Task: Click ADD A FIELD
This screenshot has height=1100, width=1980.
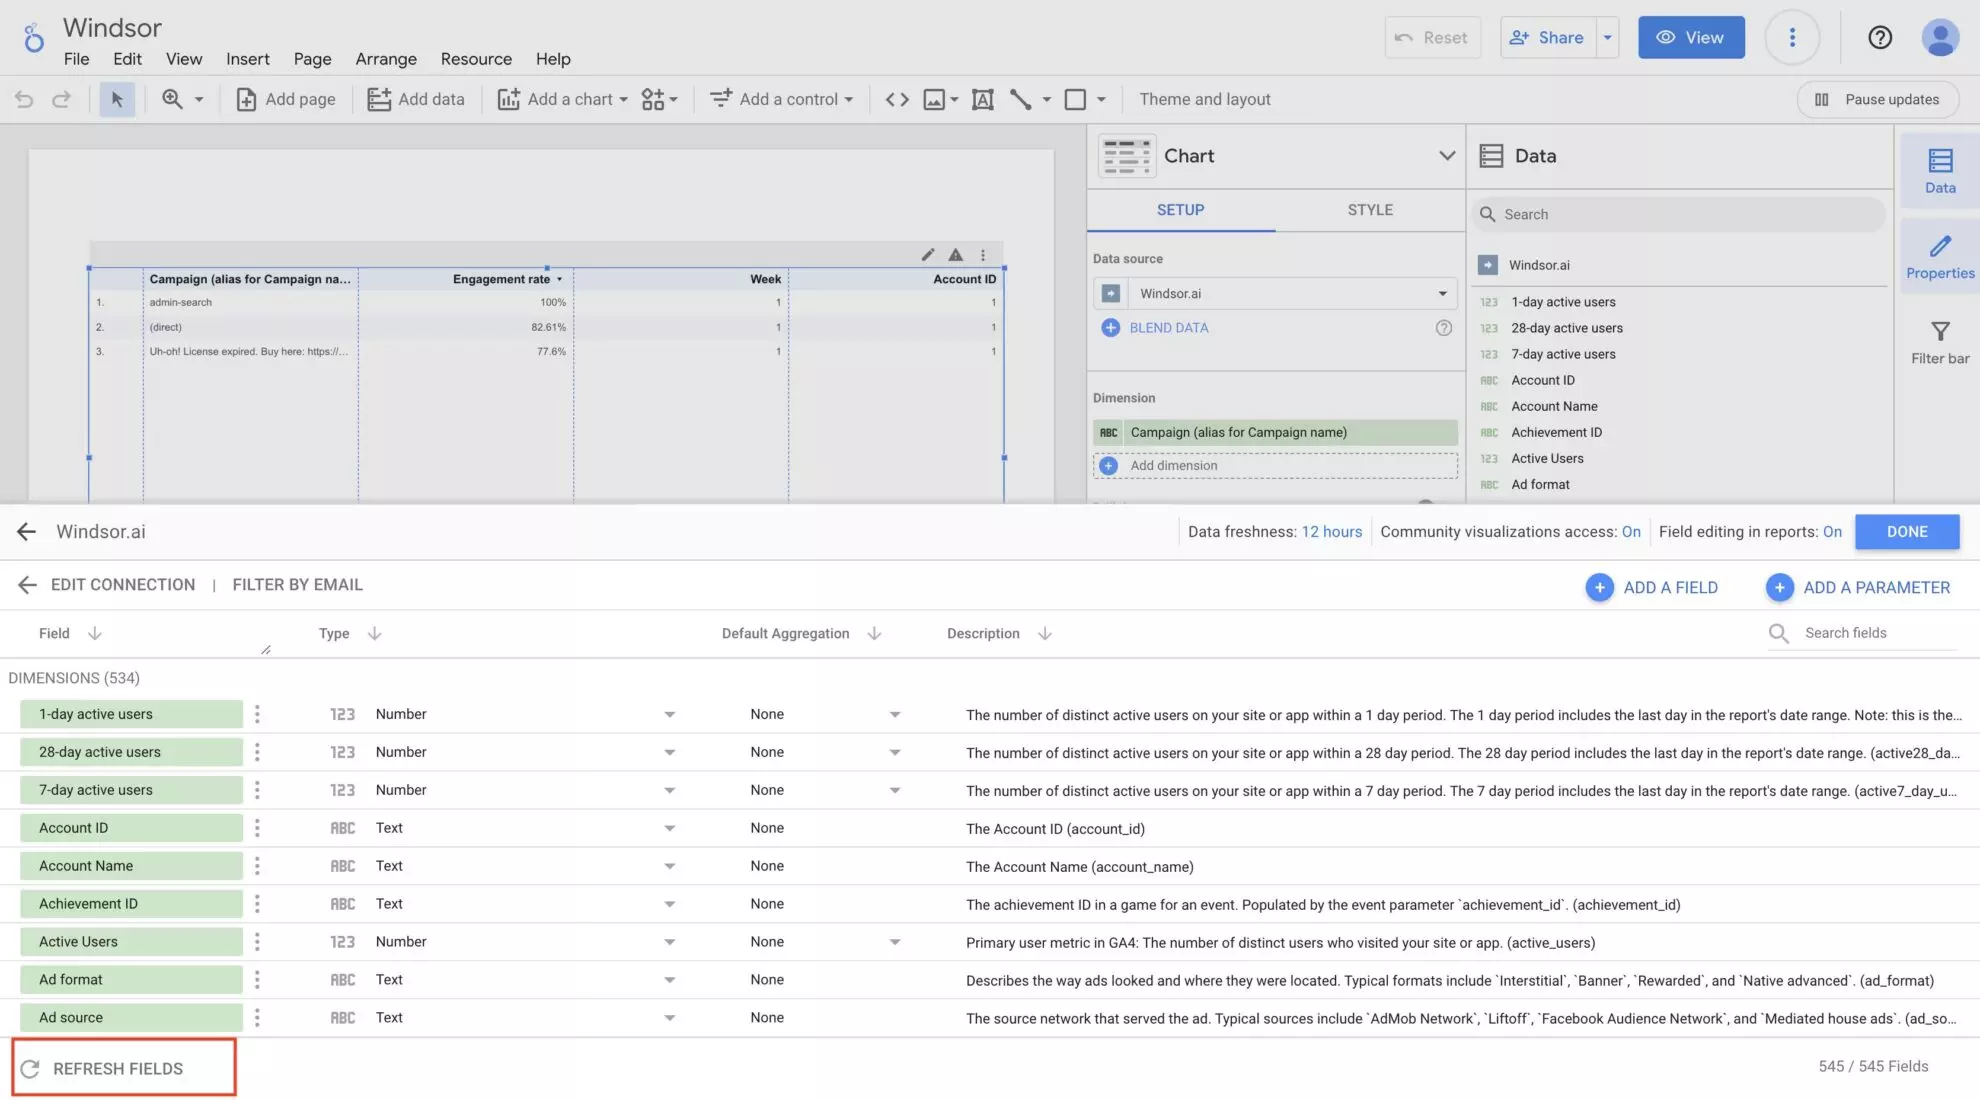Action: point(1652,587)
